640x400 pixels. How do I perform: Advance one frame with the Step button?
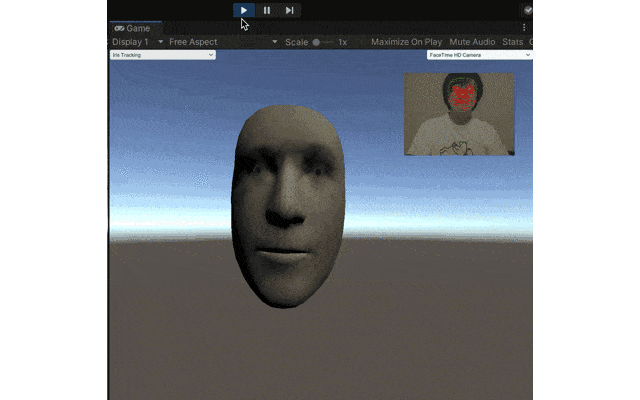289,10
